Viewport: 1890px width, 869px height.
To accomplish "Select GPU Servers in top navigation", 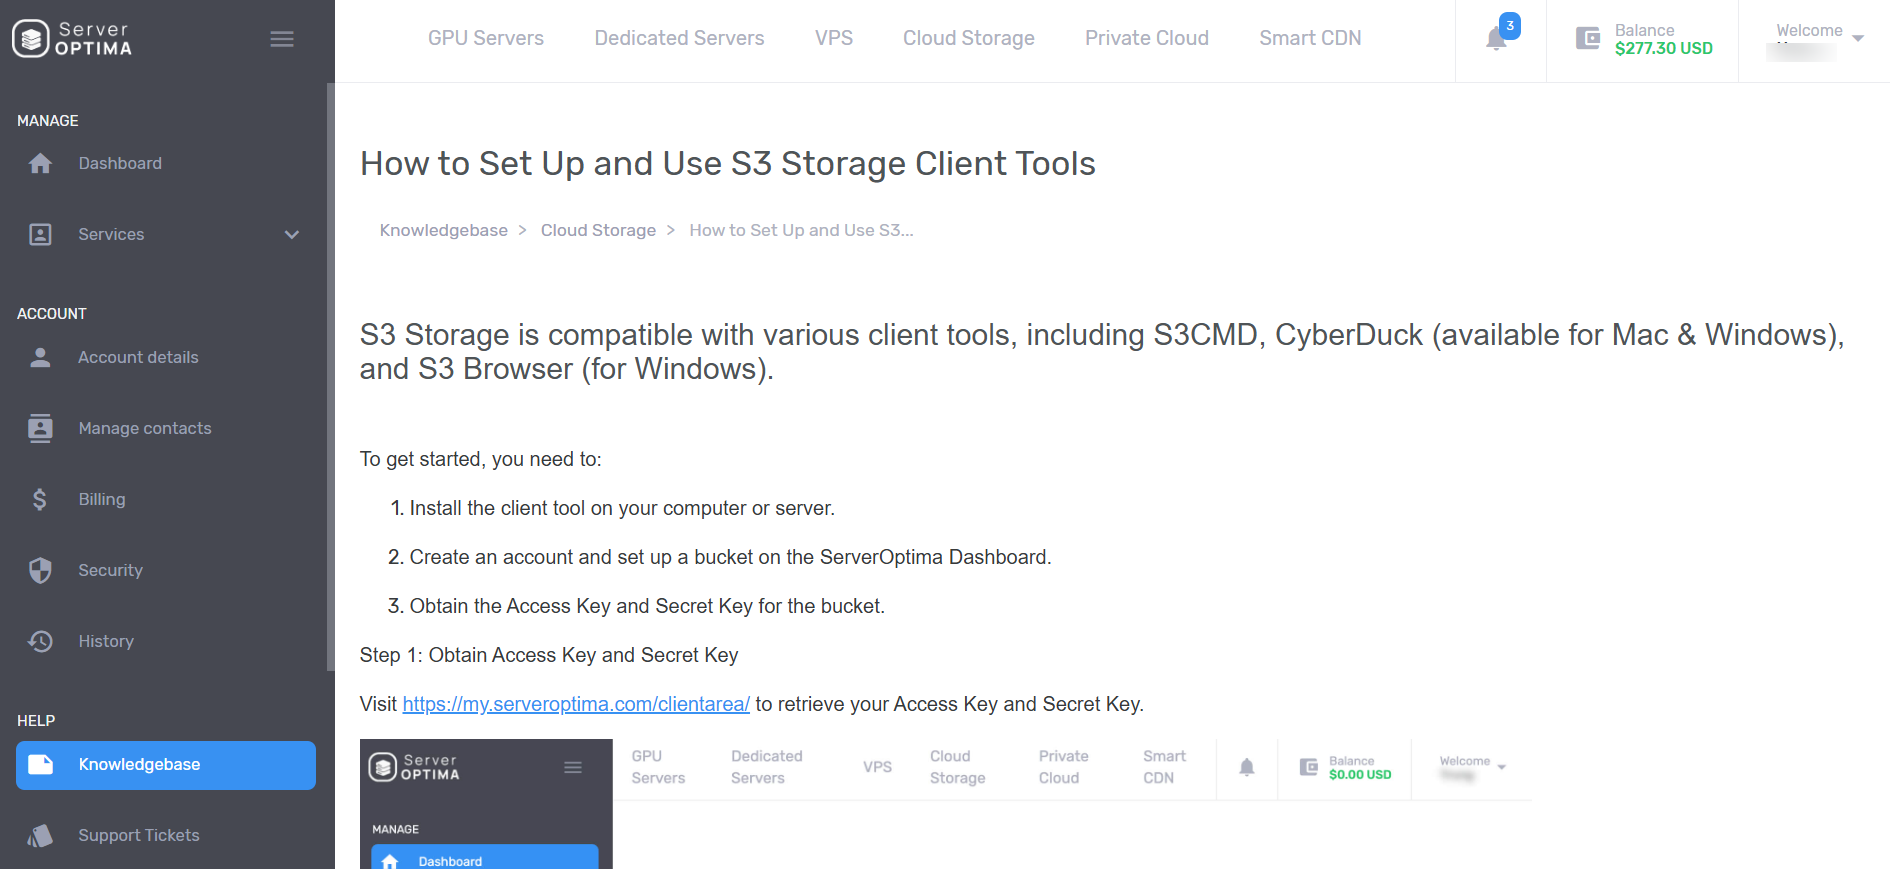I will click(x=486, y=38).
